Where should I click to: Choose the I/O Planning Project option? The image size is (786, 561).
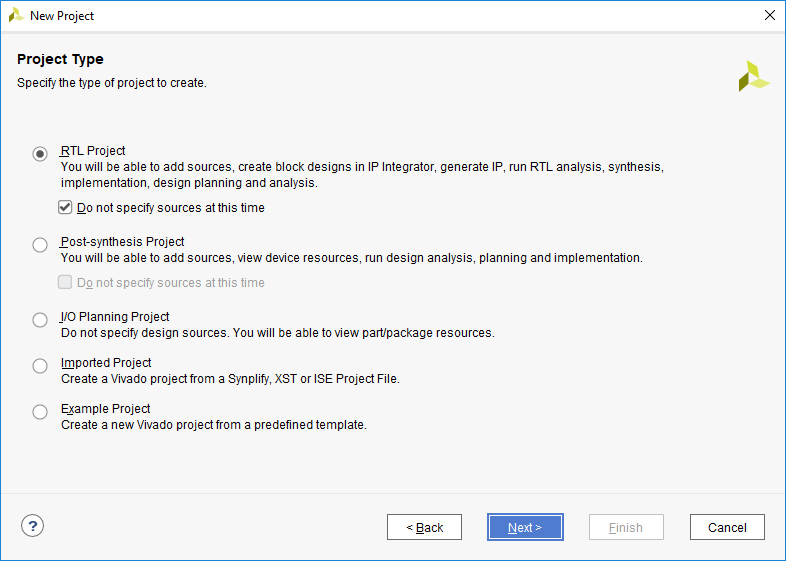[x=40, y=320]
